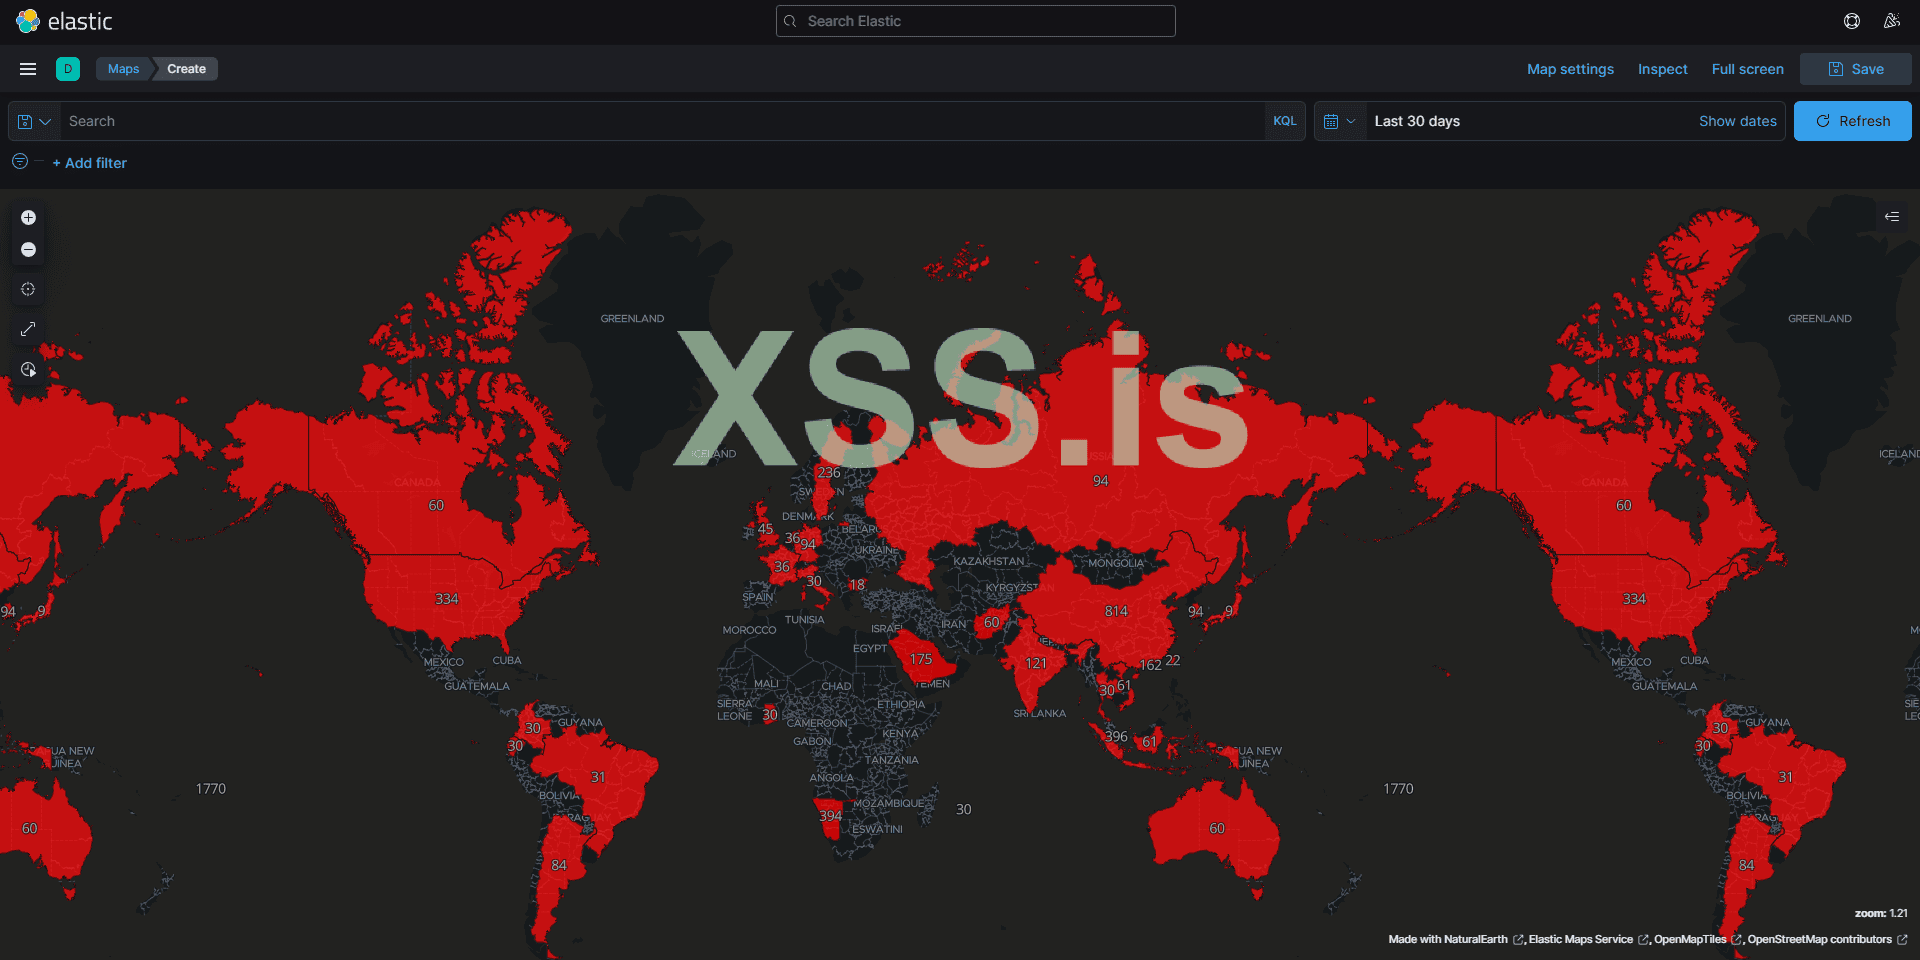Fit map to data bounds
The width and height of the screenshot is (1920, 960).
click(28, 290)
